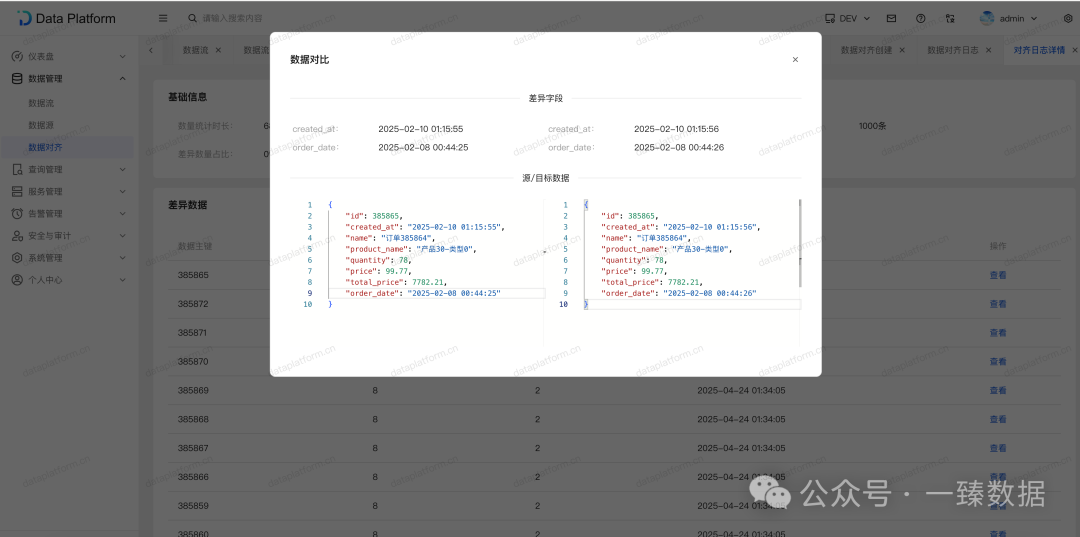Close the 数据对比 dialog
This screenshot has width=1080, height=537.
[x=796, y=60]
